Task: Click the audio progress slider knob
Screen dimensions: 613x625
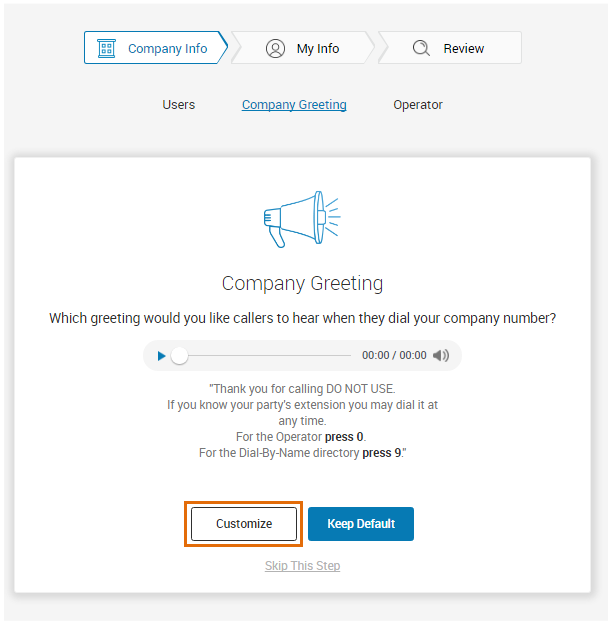Action: click(x=179, y=356)
